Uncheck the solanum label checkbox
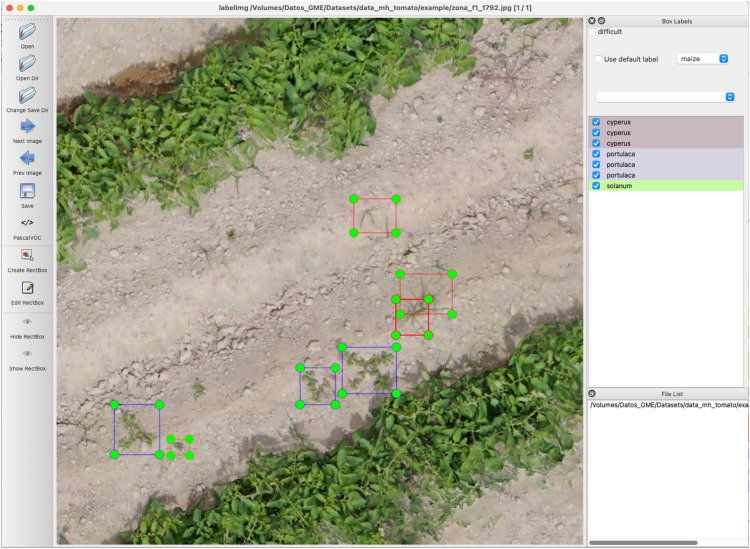 [x=596, y=186]
